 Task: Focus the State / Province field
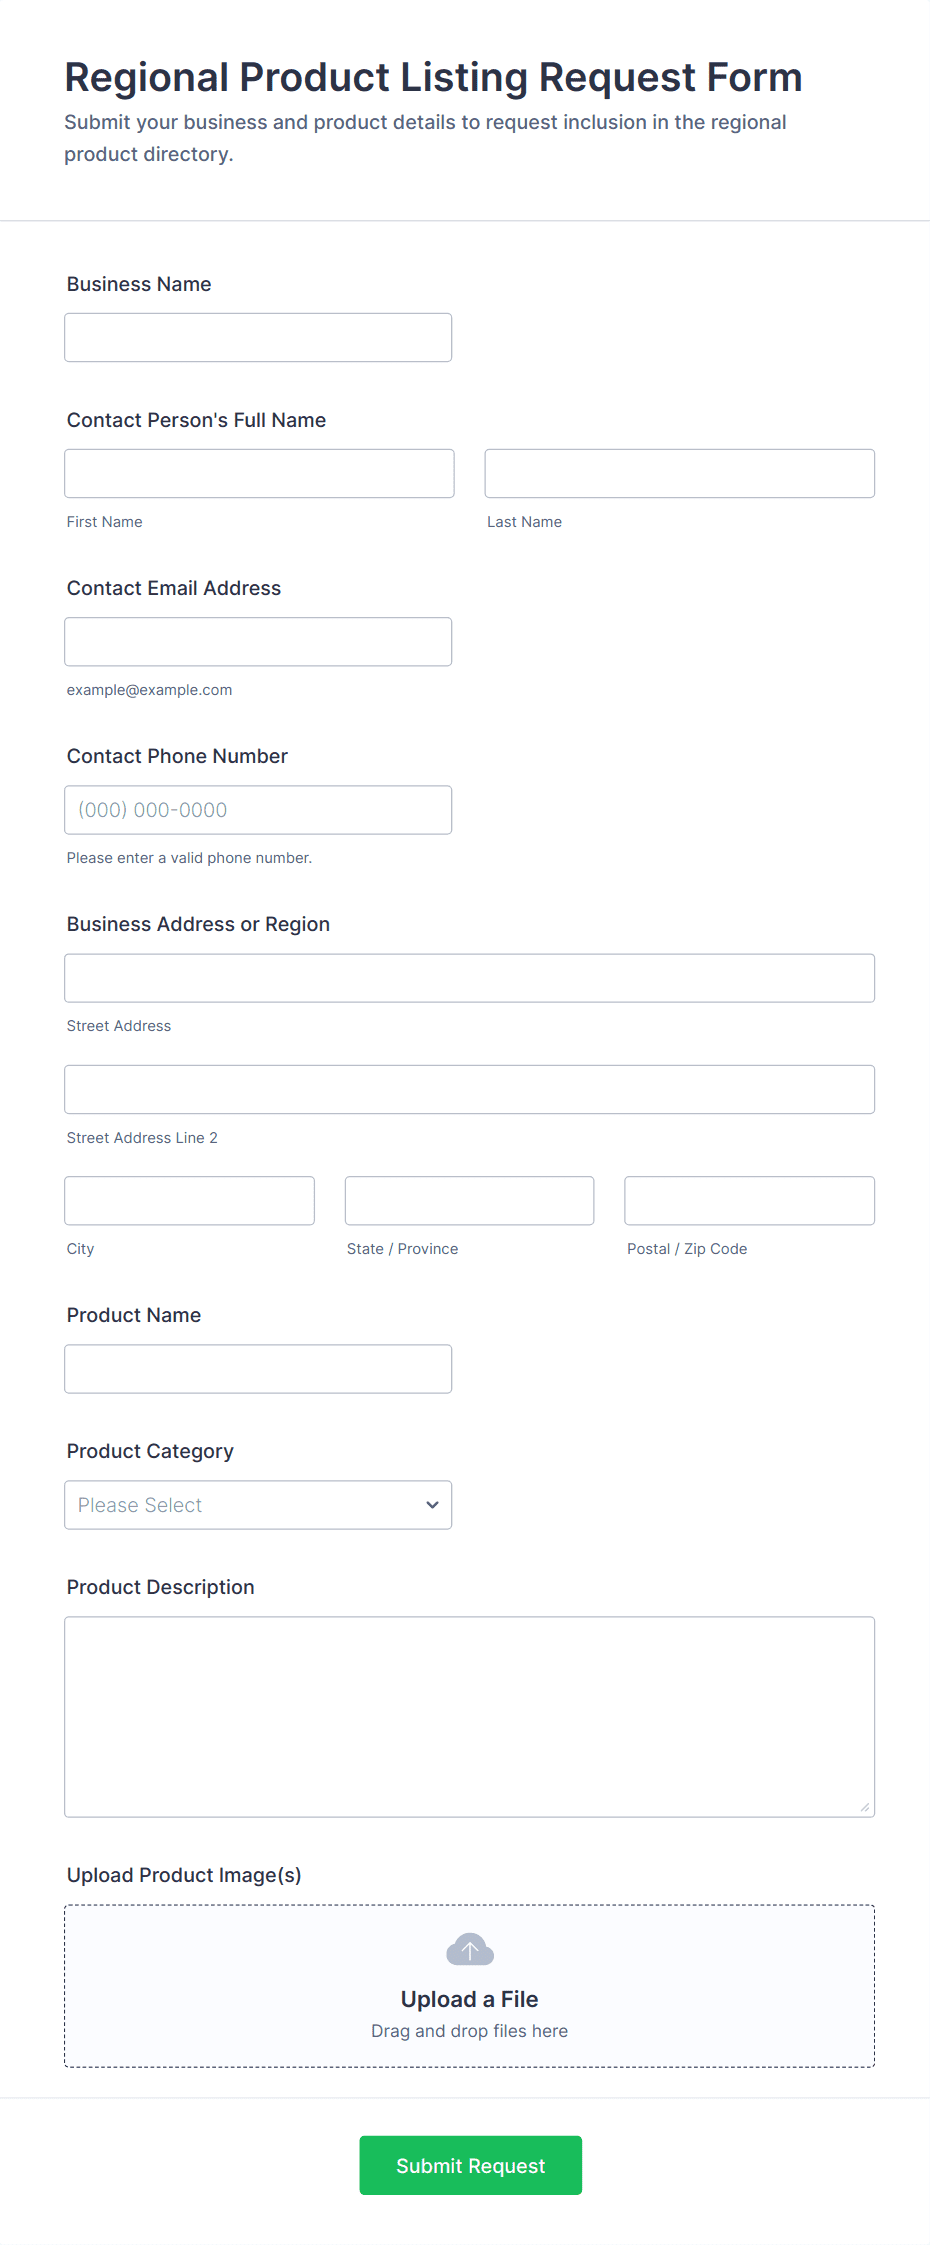(469, 1201)
